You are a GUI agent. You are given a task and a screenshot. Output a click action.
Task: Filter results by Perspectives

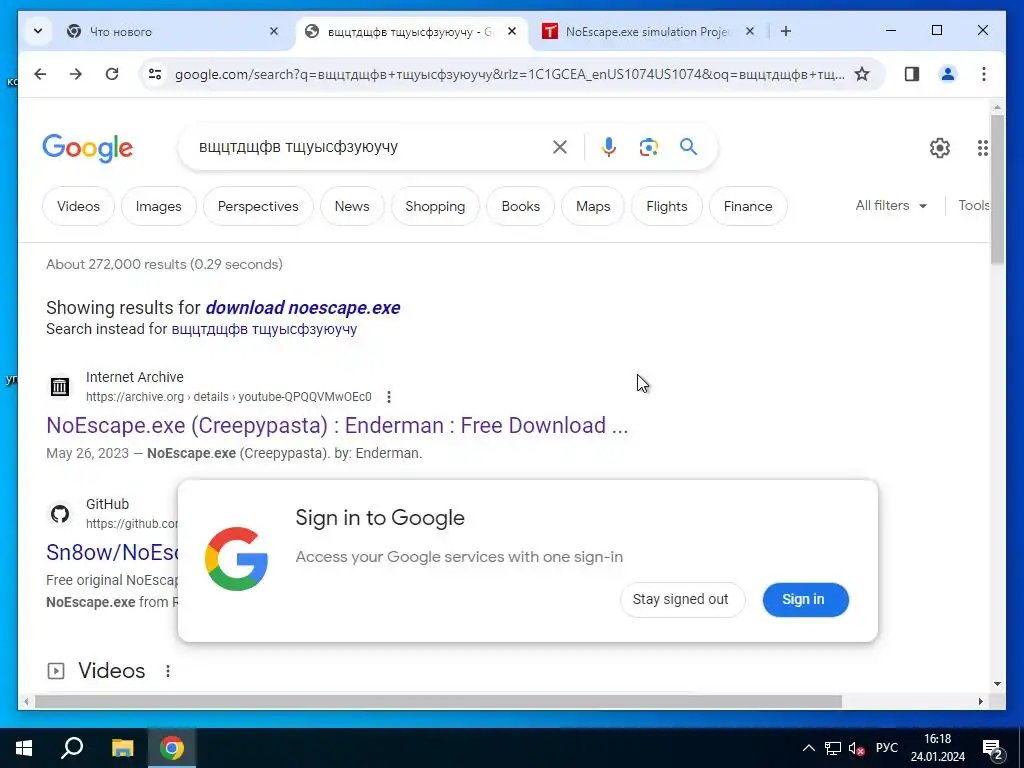click(258, 206)
